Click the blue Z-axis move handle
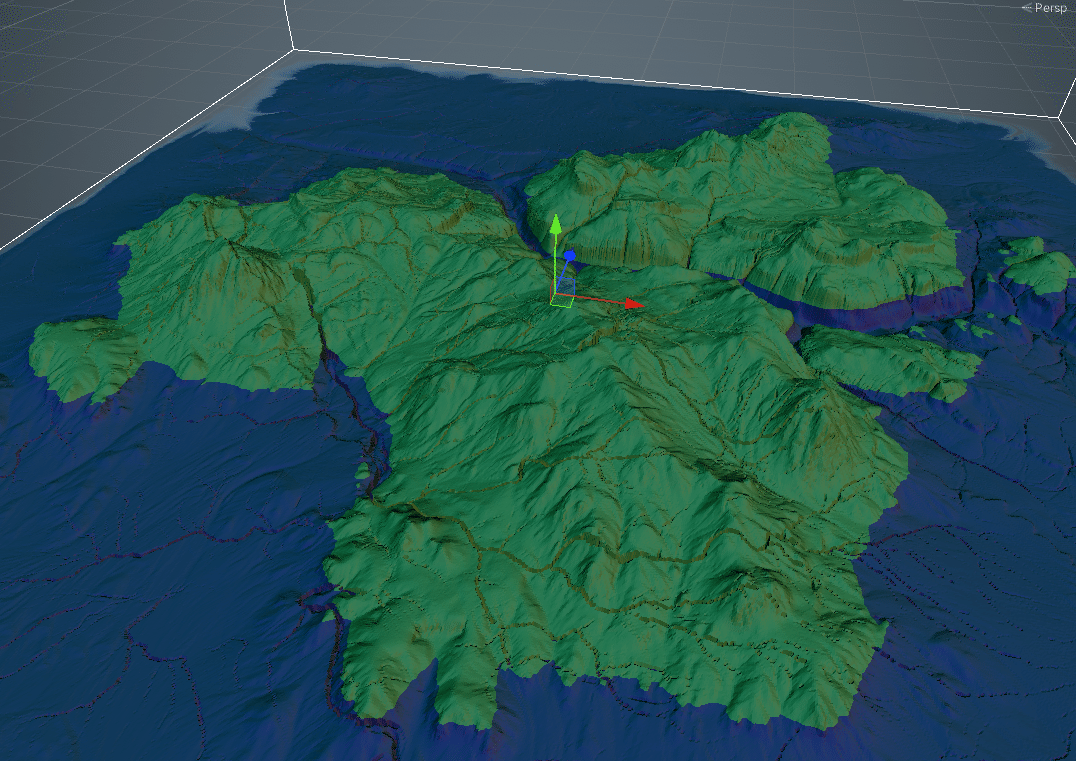The width and height of the screenshot is (1076, 761). tap(569, 256)
